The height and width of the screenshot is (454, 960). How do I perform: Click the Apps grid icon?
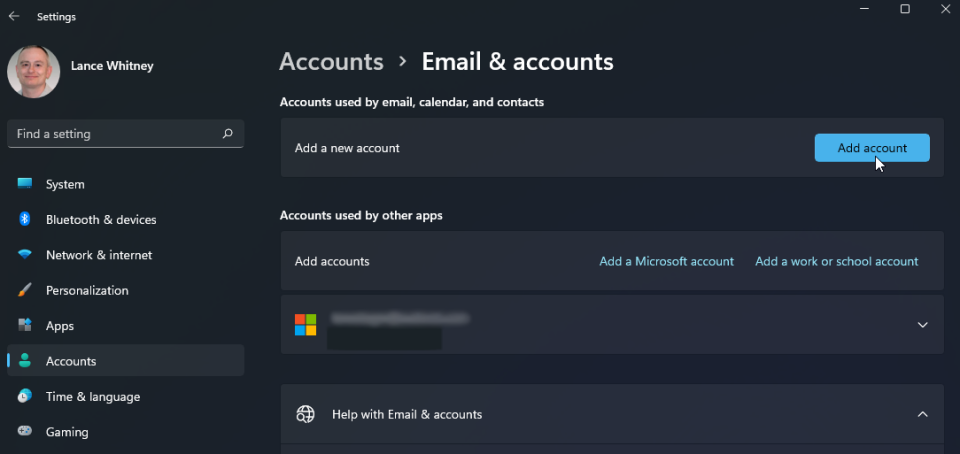pos(24,326)
